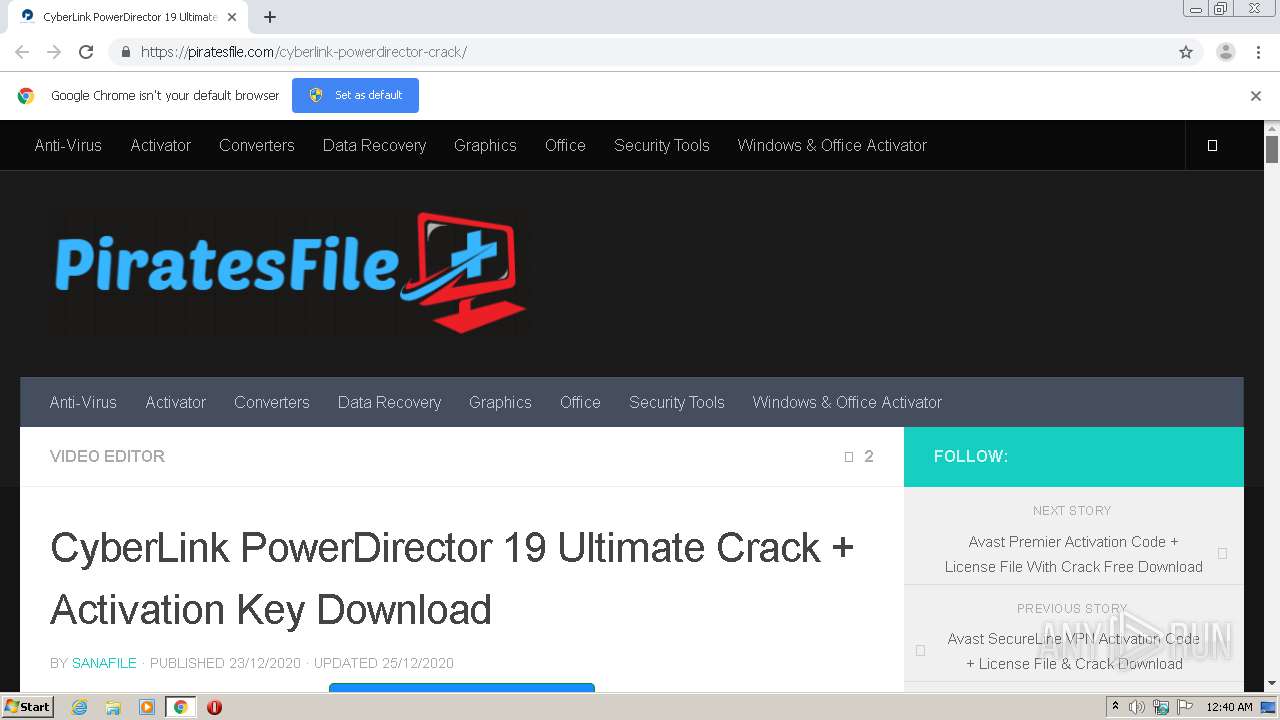Open Graphics in top black menu
Screen dimensions: 1280x720
[485, 145]
